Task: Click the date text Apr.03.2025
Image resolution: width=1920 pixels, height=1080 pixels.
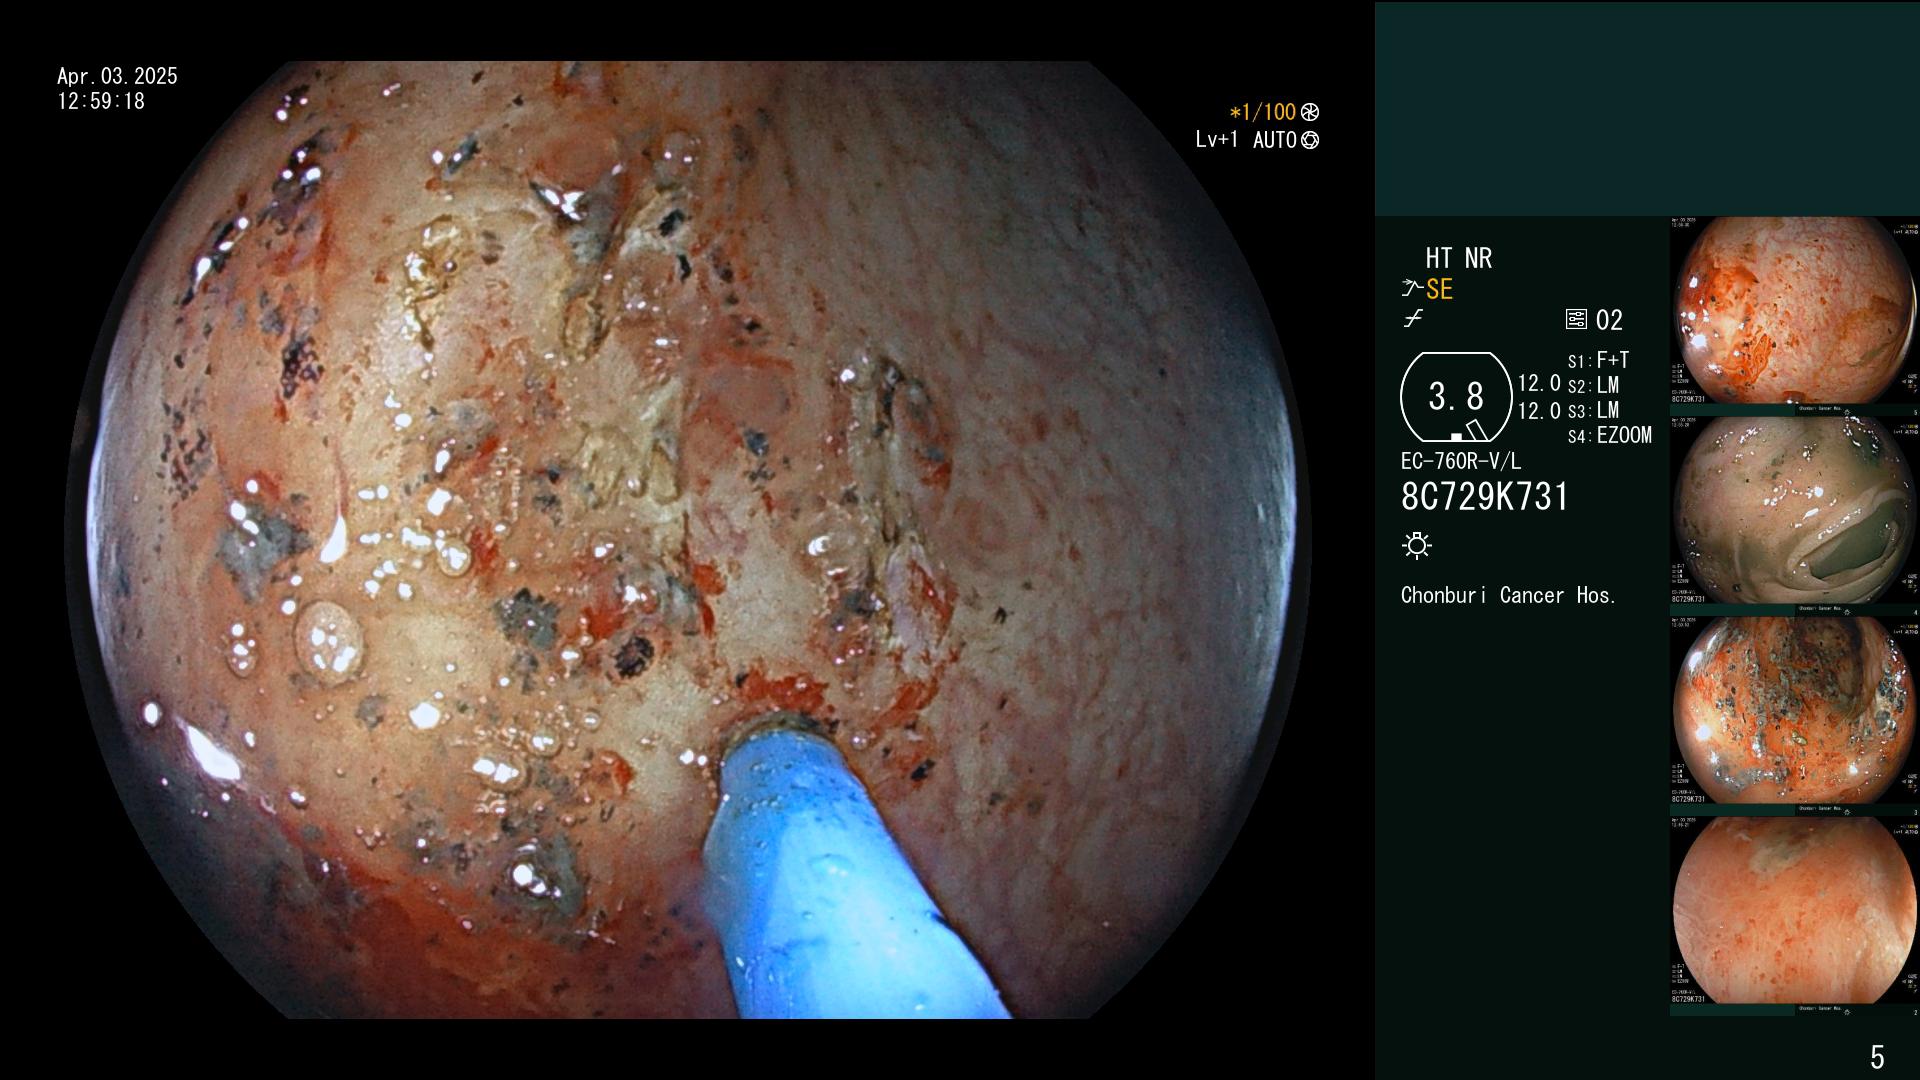Action: [x=117, y=76]
